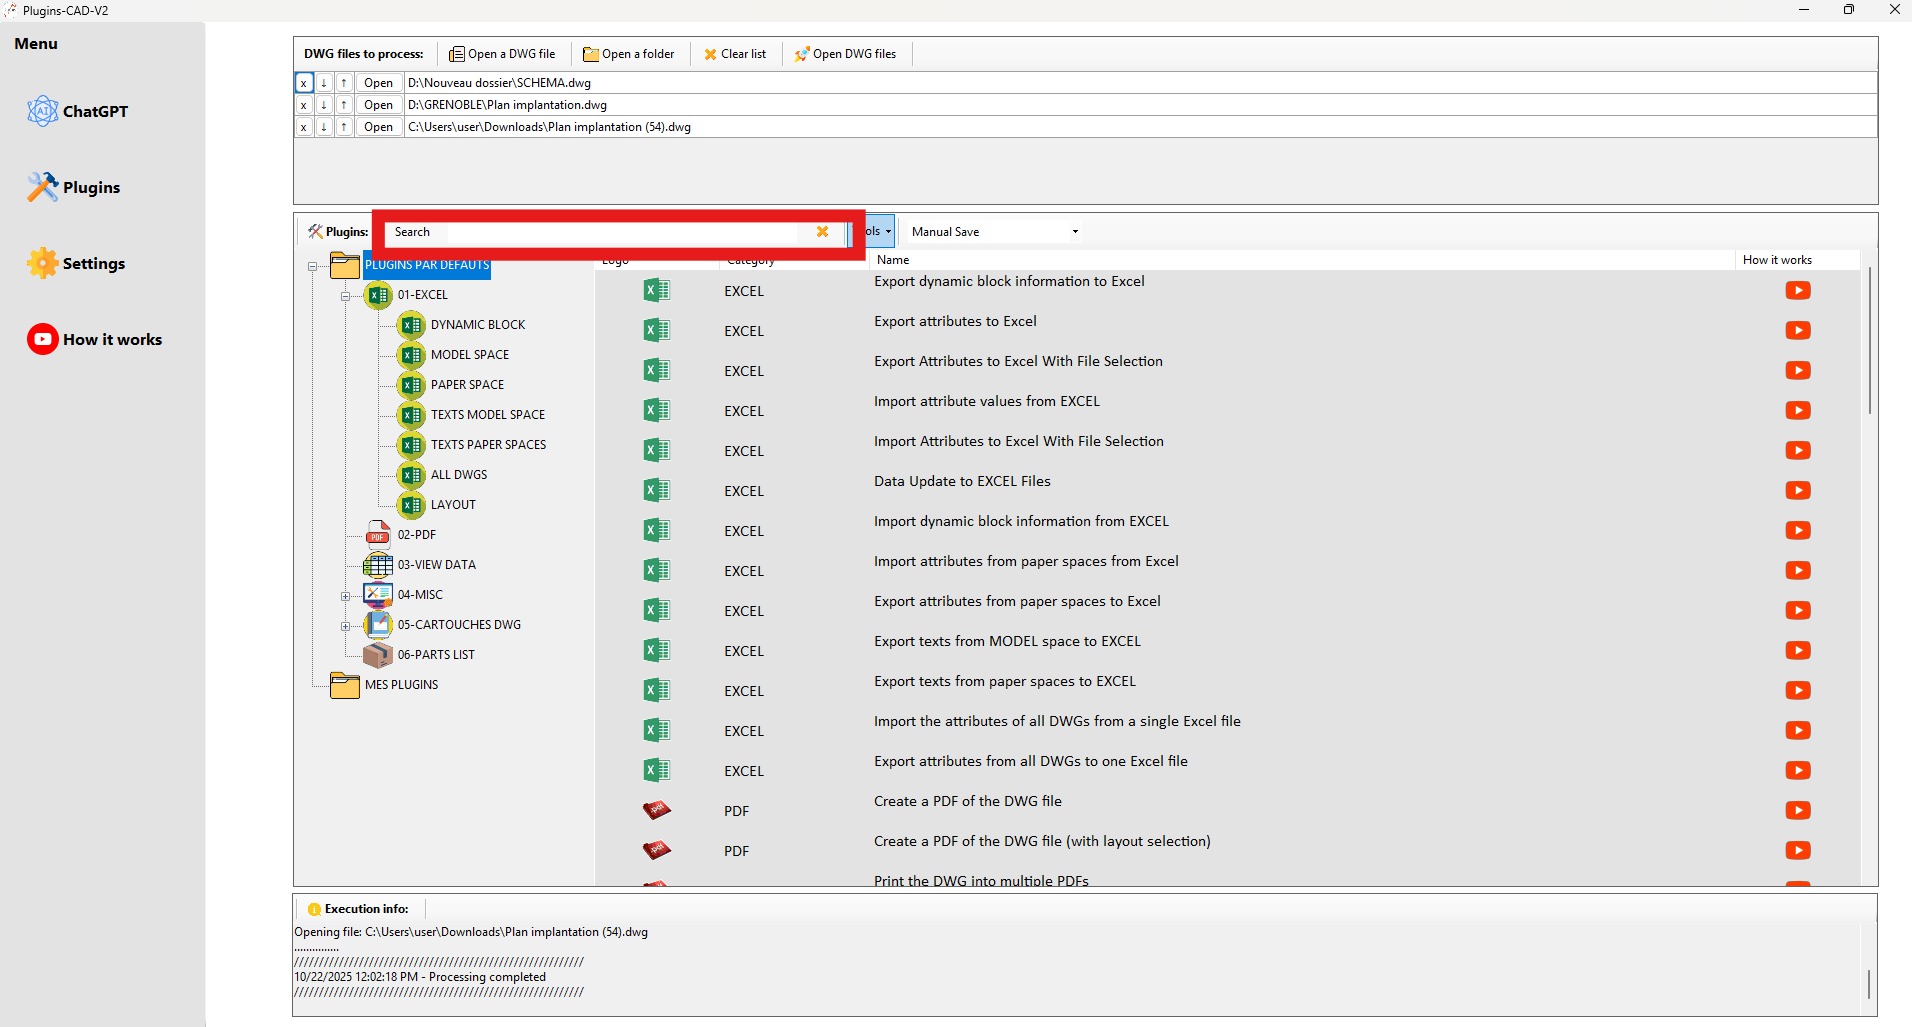This screenshot has width=1912, height=1027.
Task: Click the 06-PARTS LIST box icon
Action: 377,655
